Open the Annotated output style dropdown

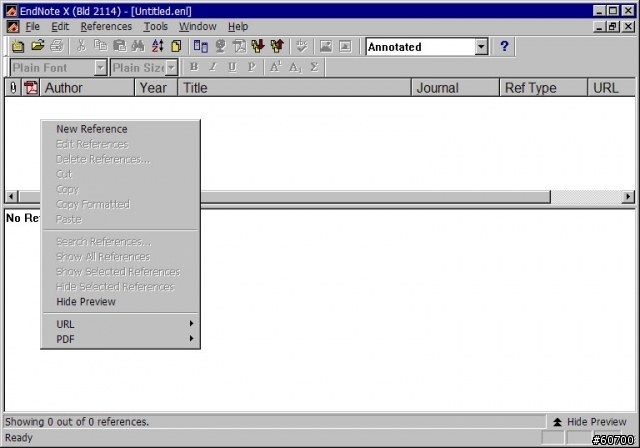(481, 47)
